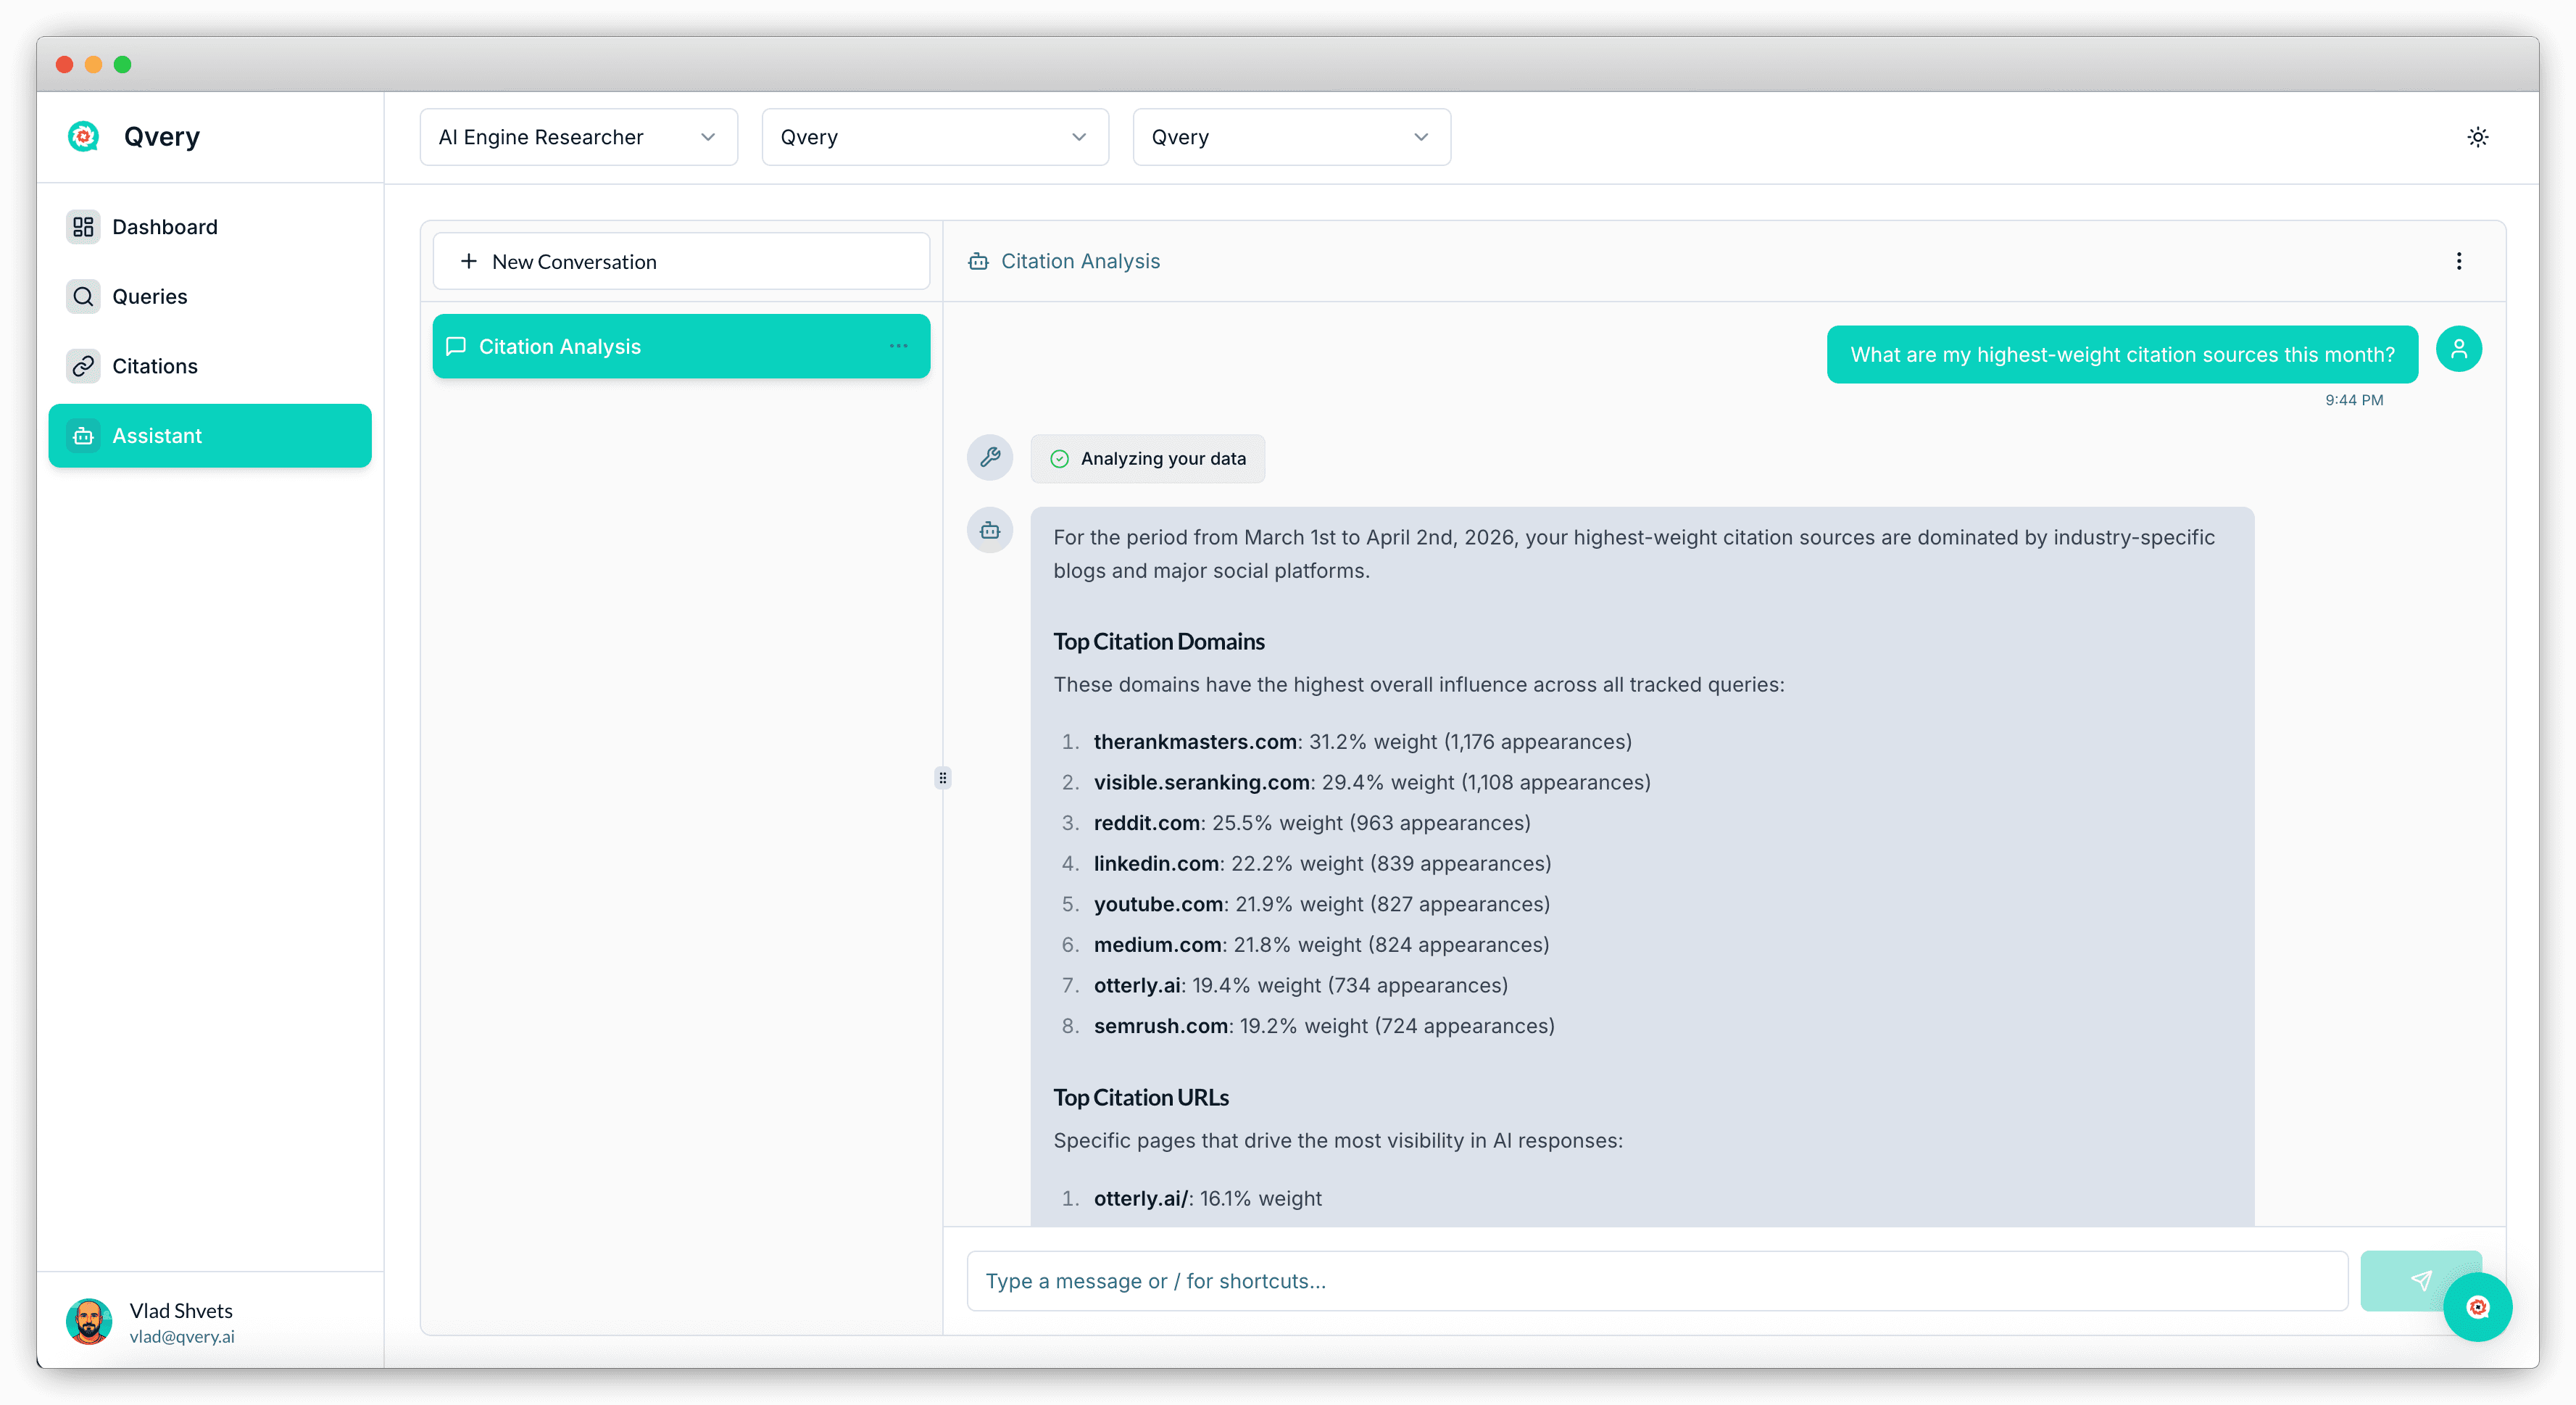Start a New Conversation
The height and width of the screenshot is (1405, 2576).
click(x=680, y=262)
